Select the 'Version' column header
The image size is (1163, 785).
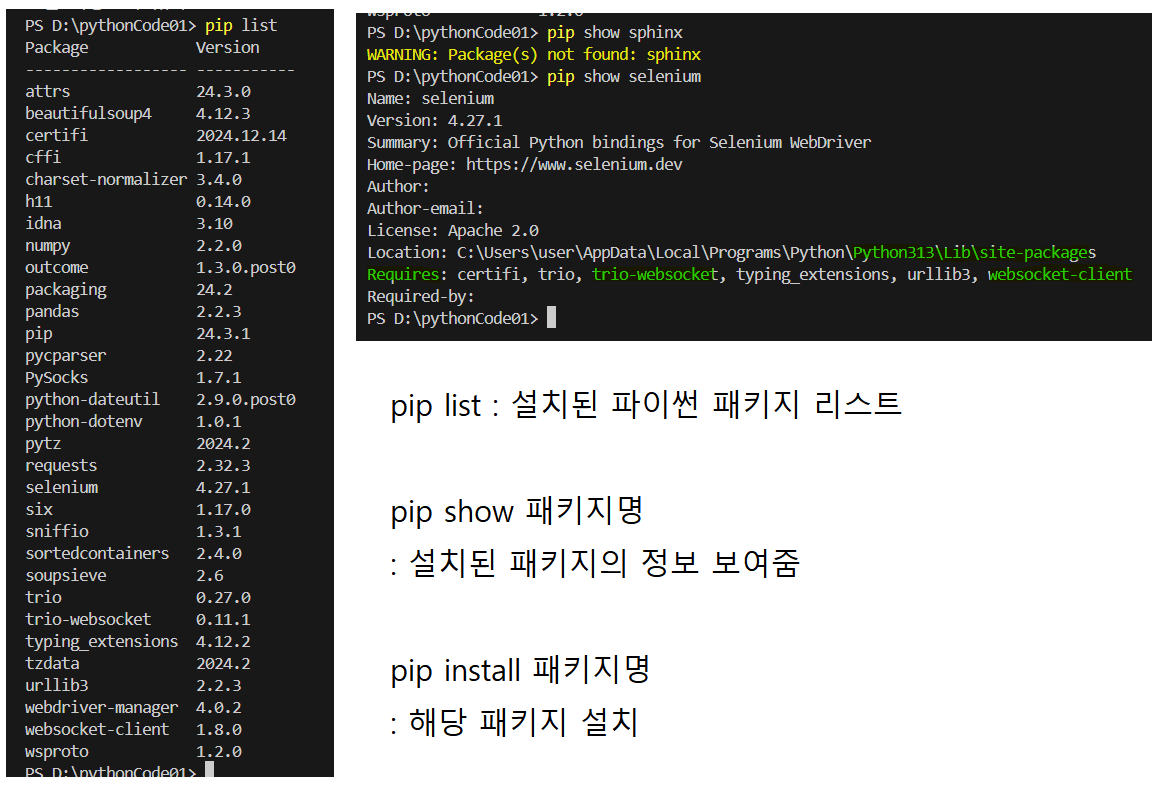[x=228, y=47]
